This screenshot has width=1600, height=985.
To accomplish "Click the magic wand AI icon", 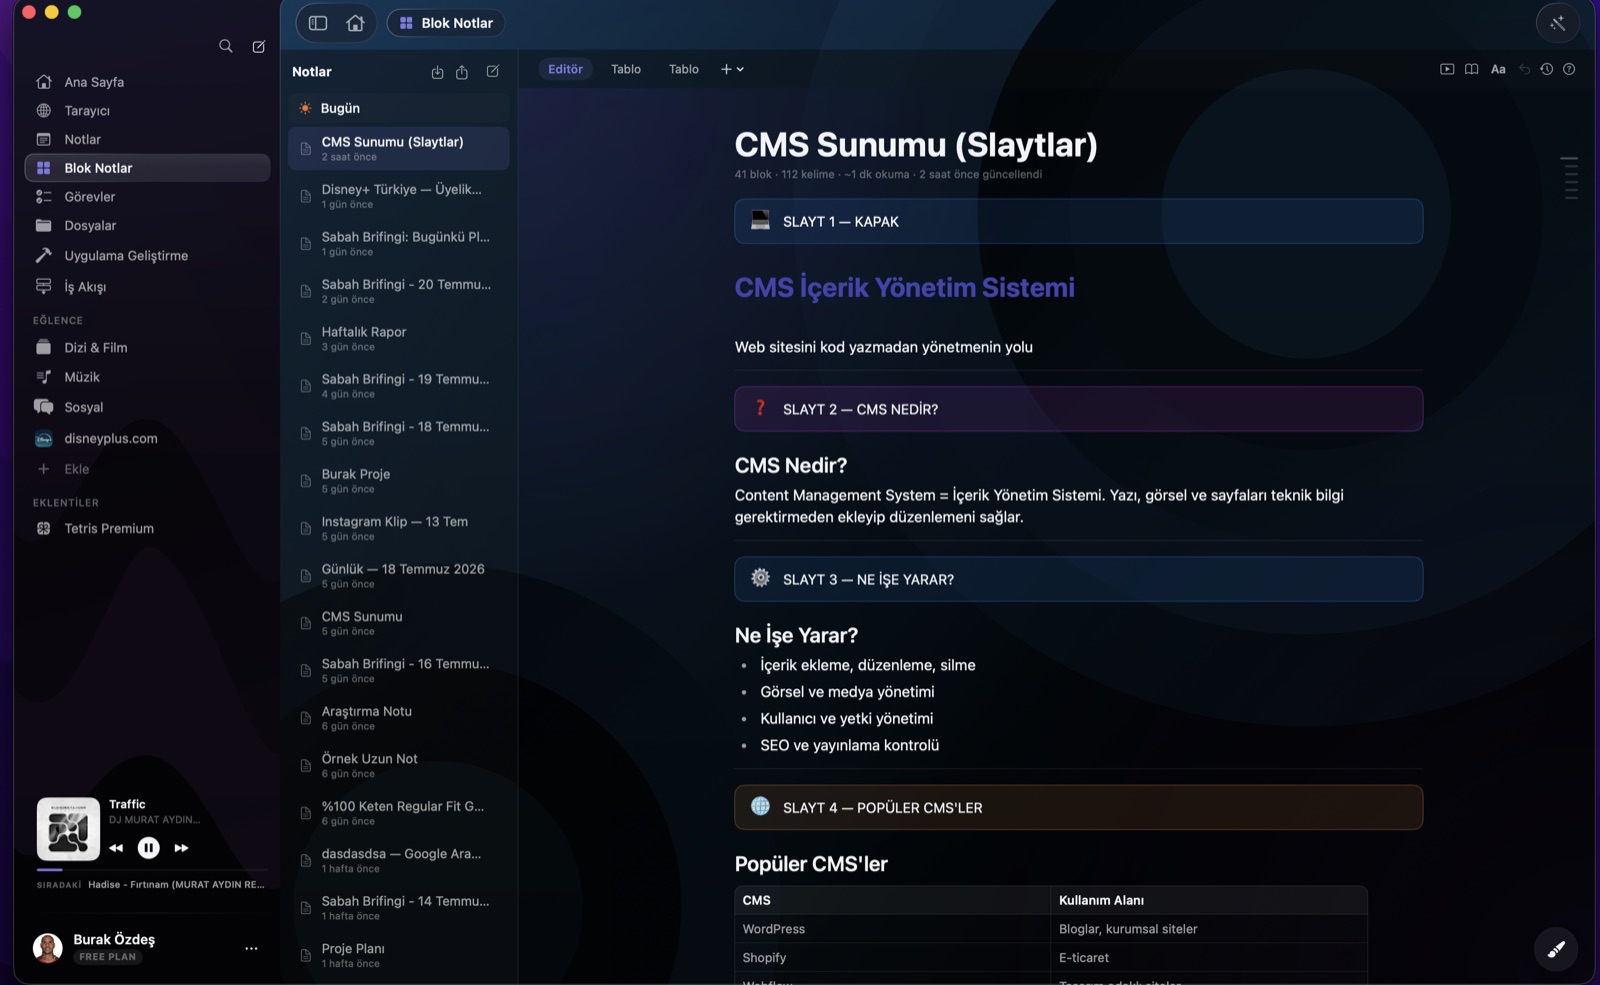I will click(1557, 23).
